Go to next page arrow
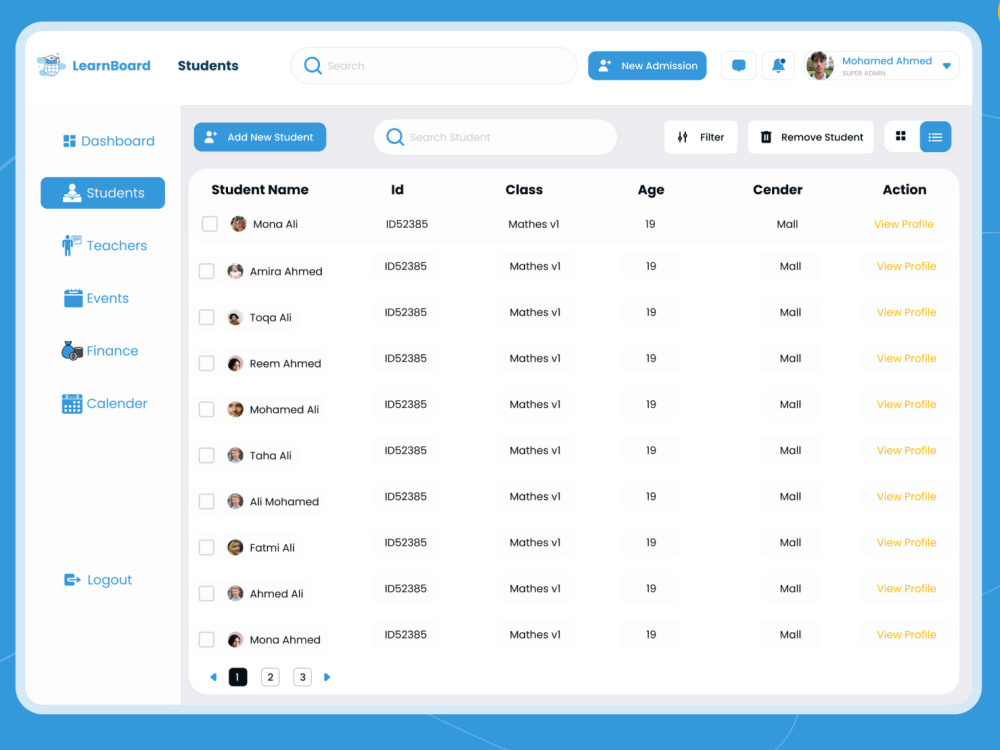This screenshot has width=1000, height=750. coord(327,677)
